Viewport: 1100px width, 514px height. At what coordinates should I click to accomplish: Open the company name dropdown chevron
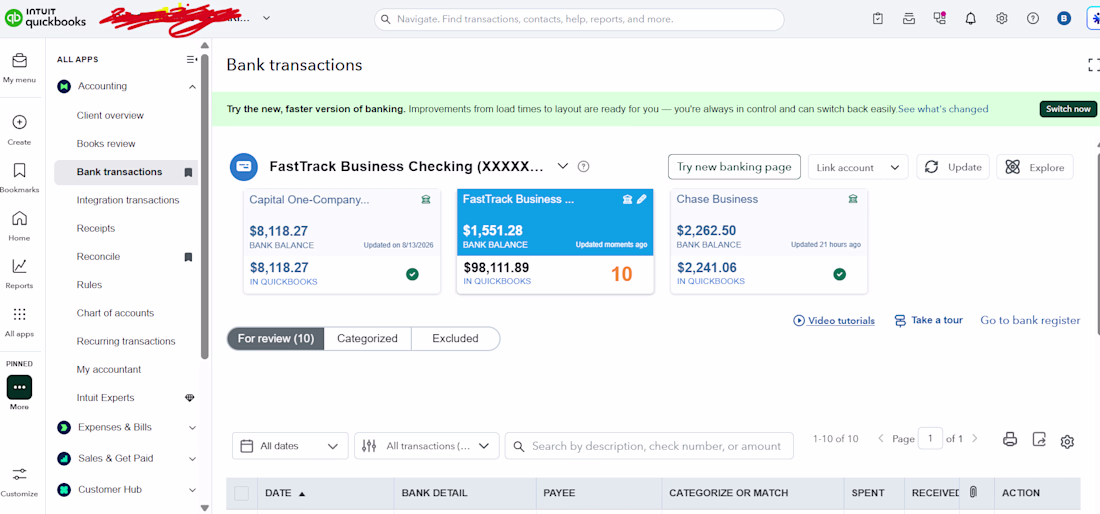click(267, 18)
